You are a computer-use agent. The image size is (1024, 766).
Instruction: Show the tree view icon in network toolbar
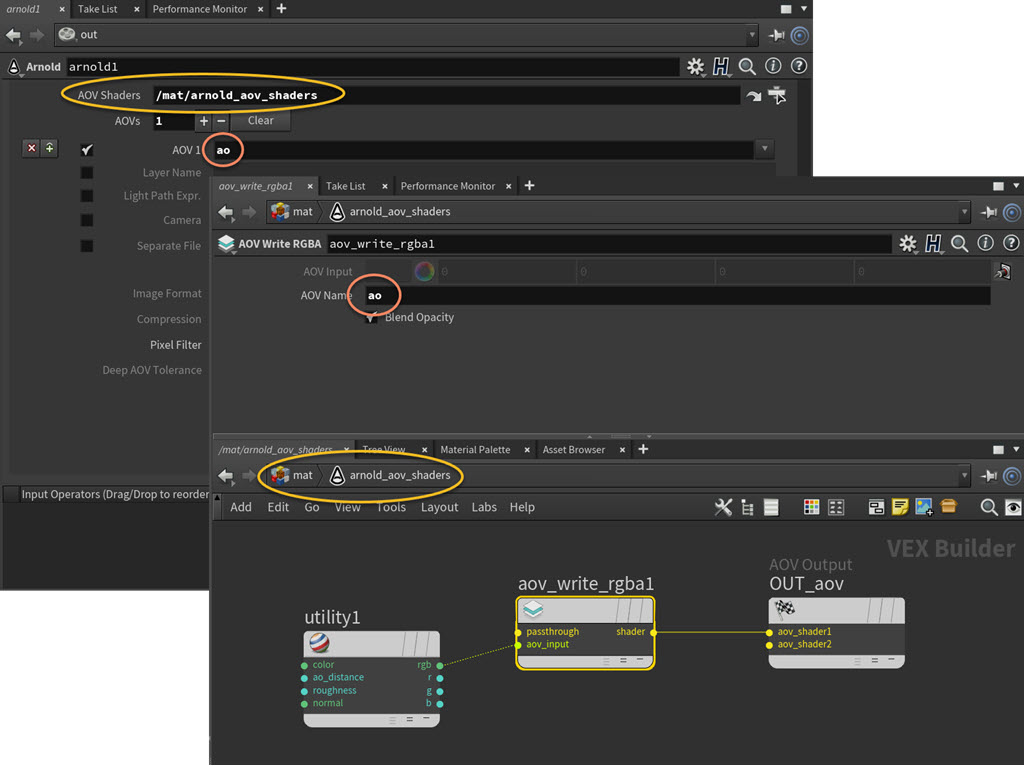[747, 507]
